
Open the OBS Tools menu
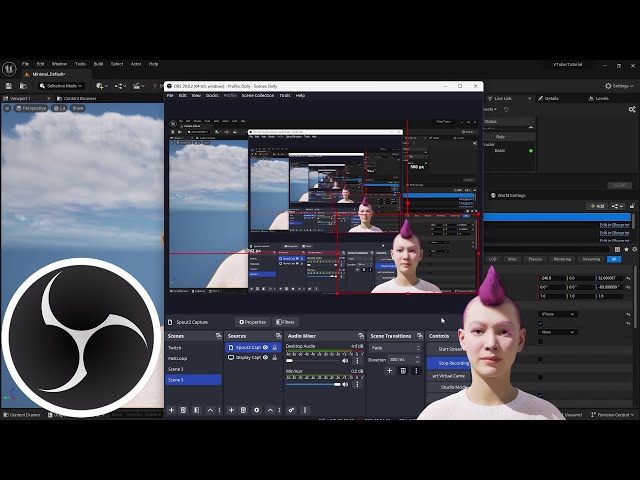[x=285, y=96]
